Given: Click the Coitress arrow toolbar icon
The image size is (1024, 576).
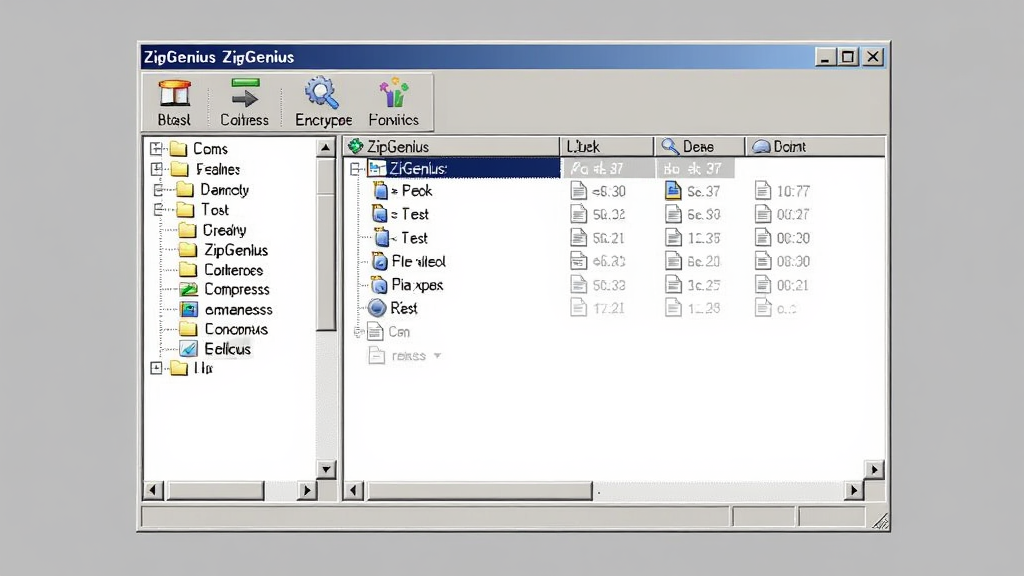Looking at the screenshot, I should tap(245, 93).
